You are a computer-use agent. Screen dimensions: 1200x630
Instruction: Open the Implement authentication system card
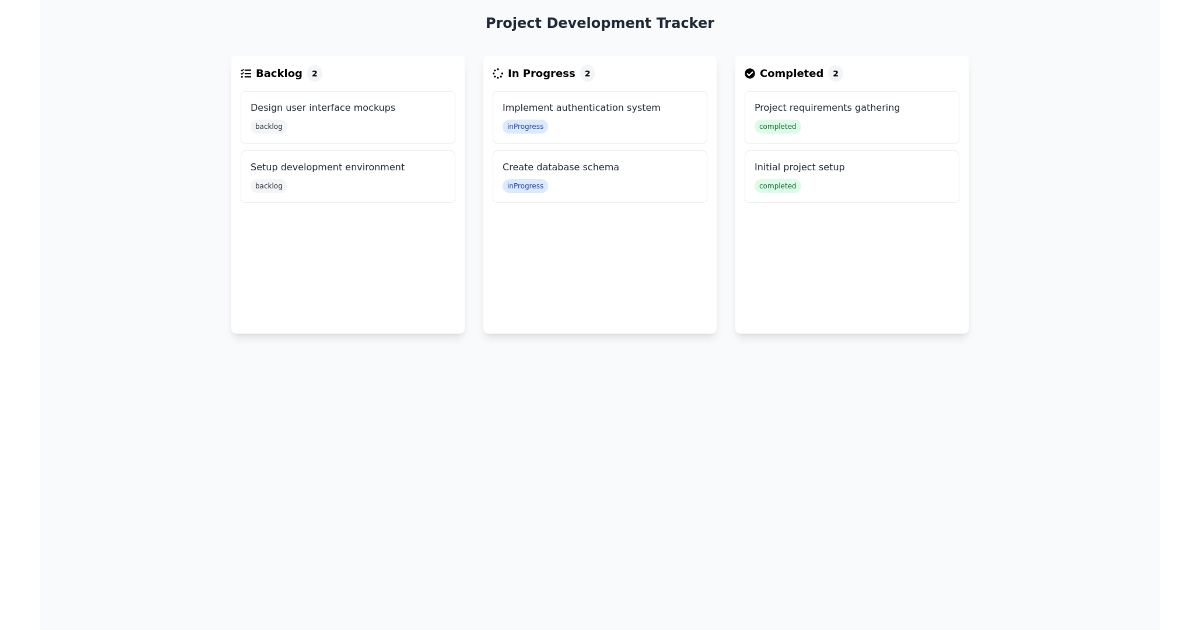[600, 117]
